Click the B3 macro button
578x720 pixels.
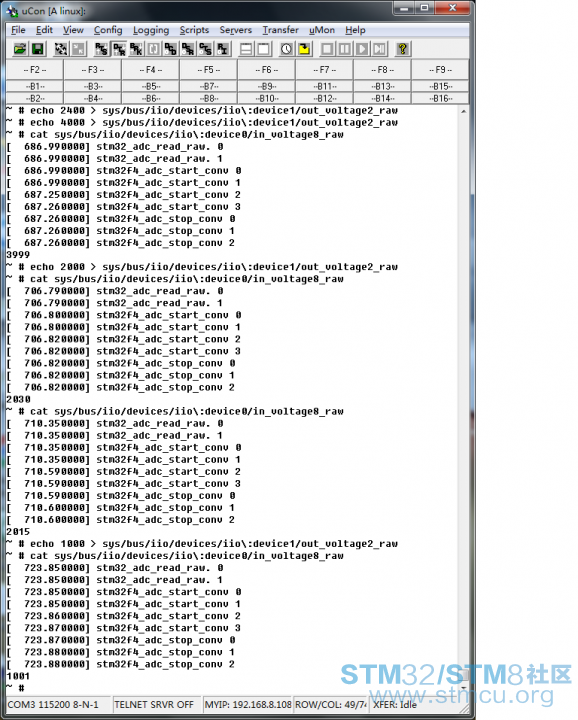point(93,86)
